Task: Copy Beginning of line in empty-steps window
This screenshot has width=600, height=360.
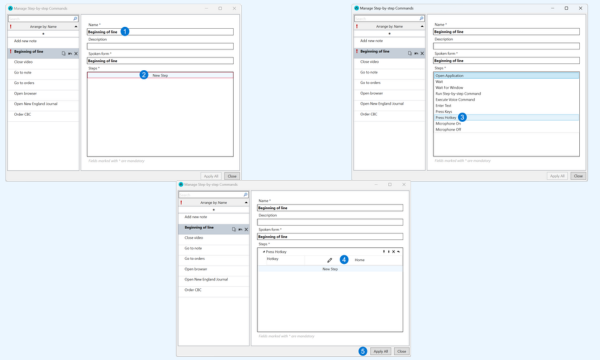Action: tap(64, 53)
